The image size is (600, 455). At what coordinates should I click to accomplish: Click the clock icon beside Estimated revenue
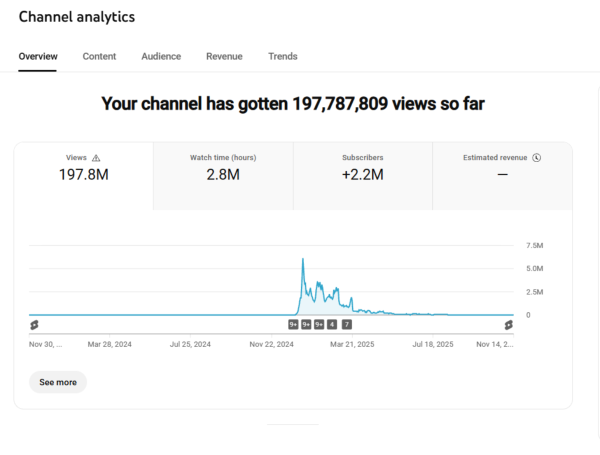click(x=537, y=158)
